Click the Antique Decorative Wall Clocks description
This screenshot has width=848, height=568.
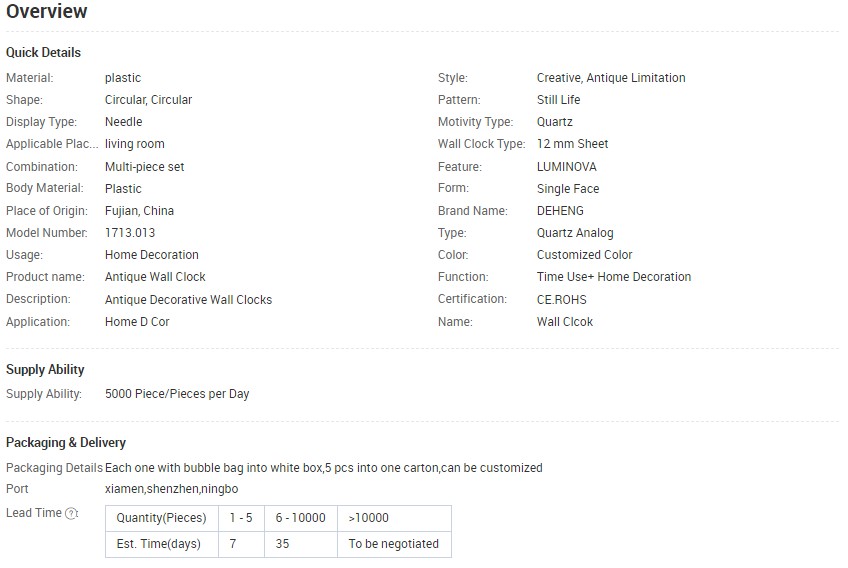point(188,300)
